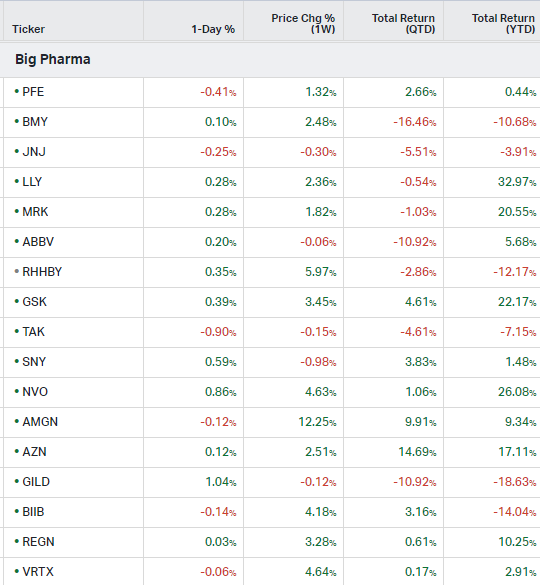
Task: Sort by the Ticker column header
Action: tap(28, 29)
